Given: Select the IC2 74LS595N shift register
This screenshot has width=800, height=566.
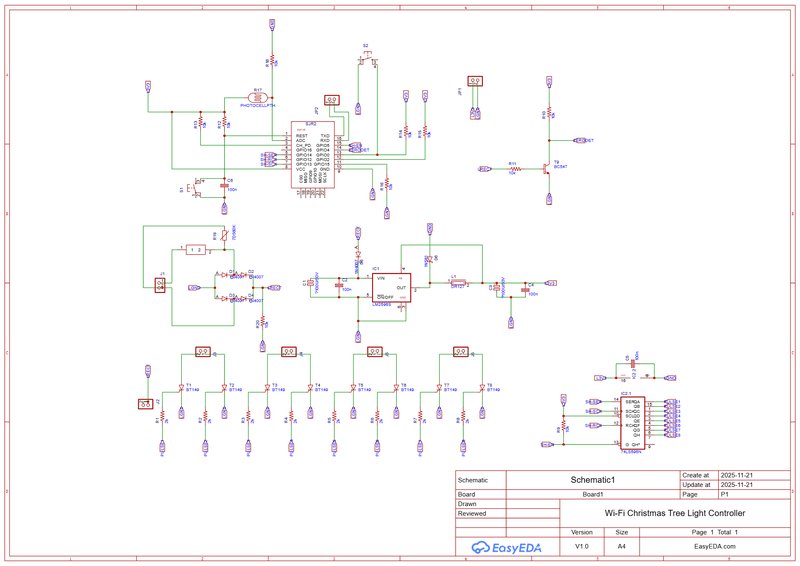Looking at the screenshot, I should (633, 423).
